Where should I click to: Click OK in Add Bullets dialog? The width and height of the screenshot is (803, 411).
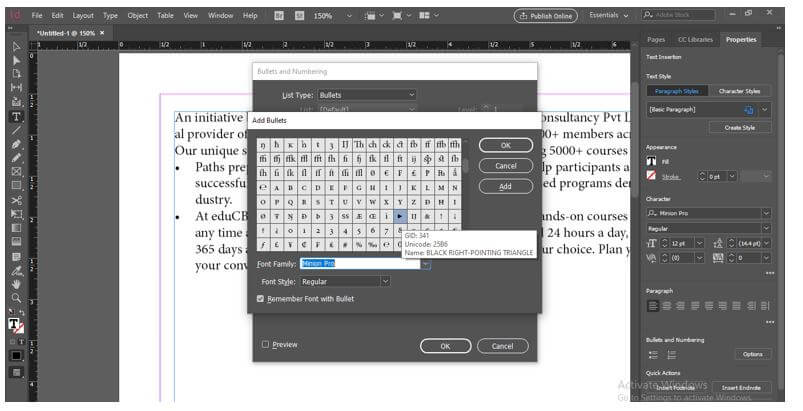[505, 145]
